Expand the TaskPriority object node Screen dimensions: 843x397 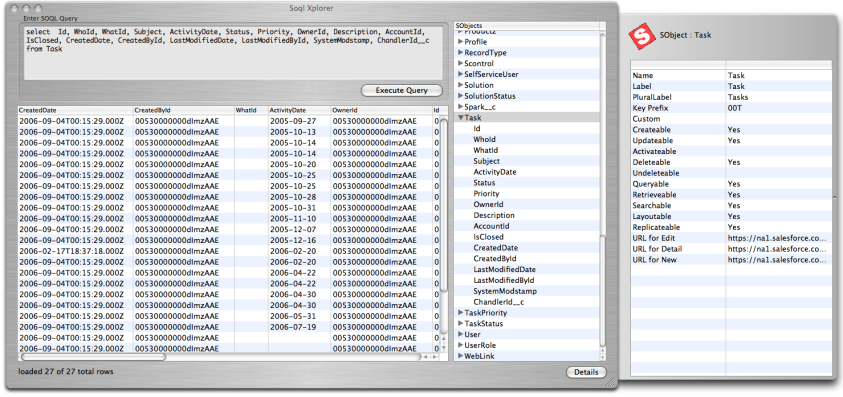click(x=460, y=313)
